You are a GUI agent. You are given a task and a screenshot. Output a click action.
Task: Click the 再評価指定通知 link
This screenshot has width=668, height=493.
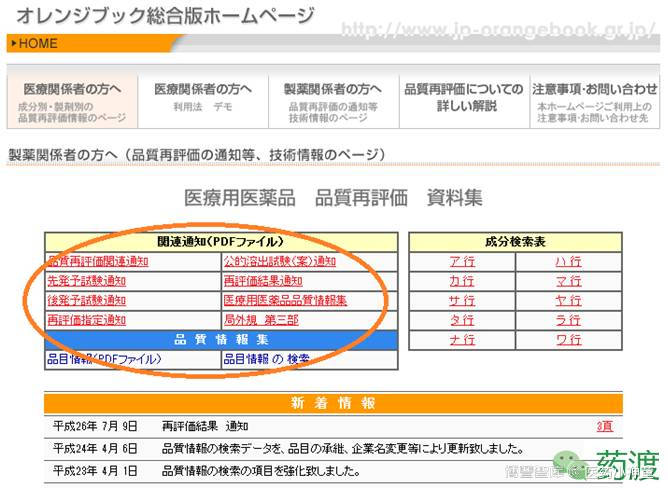pos(86,320)
